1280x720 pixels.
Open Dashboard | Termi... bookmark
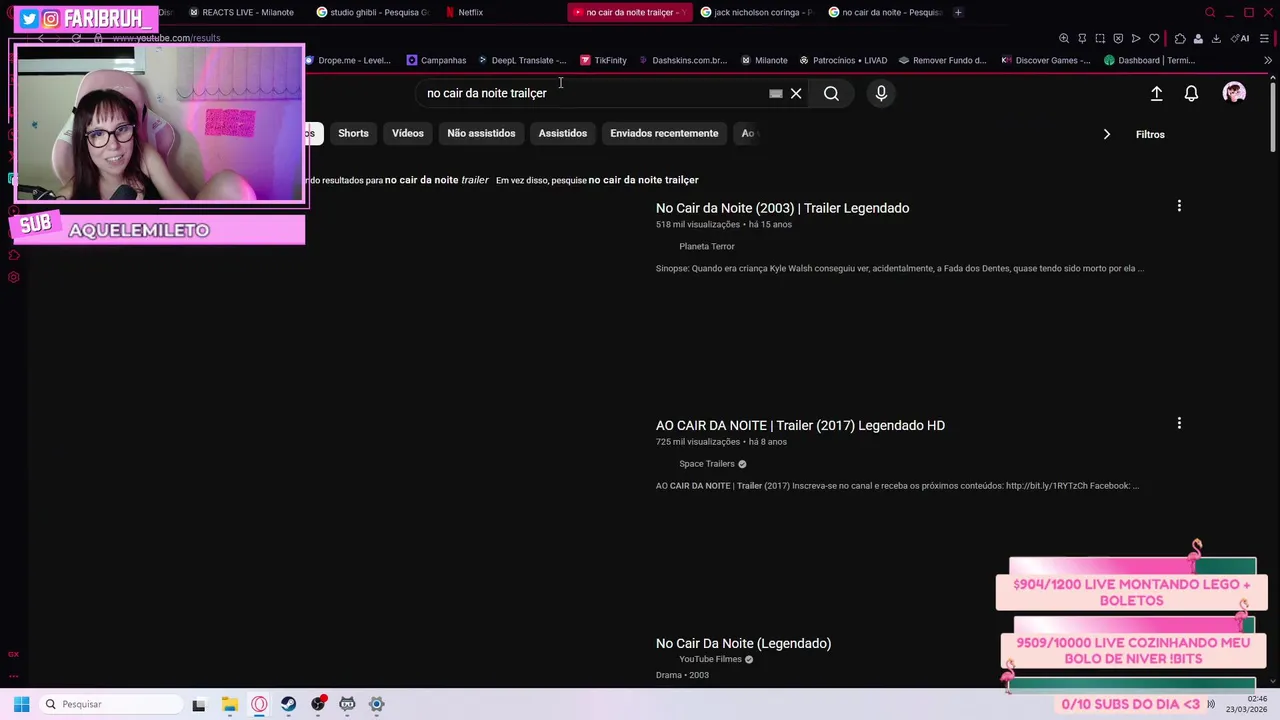tap(1149, 60)
